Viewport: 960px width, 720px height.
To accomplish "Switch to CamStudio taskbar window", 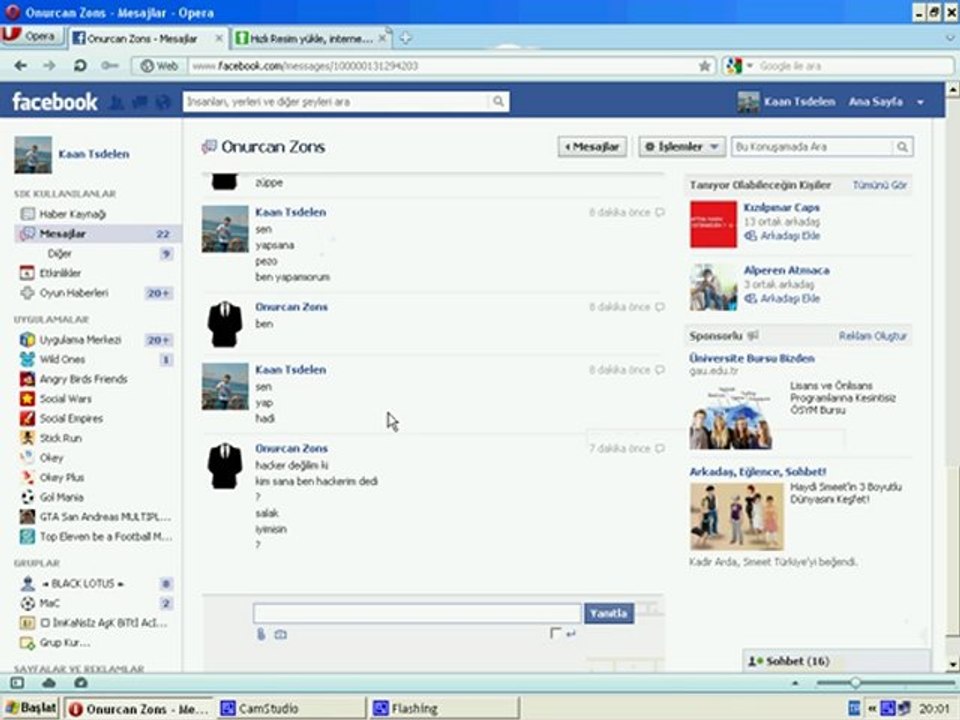I will click(x=291, y=709).
